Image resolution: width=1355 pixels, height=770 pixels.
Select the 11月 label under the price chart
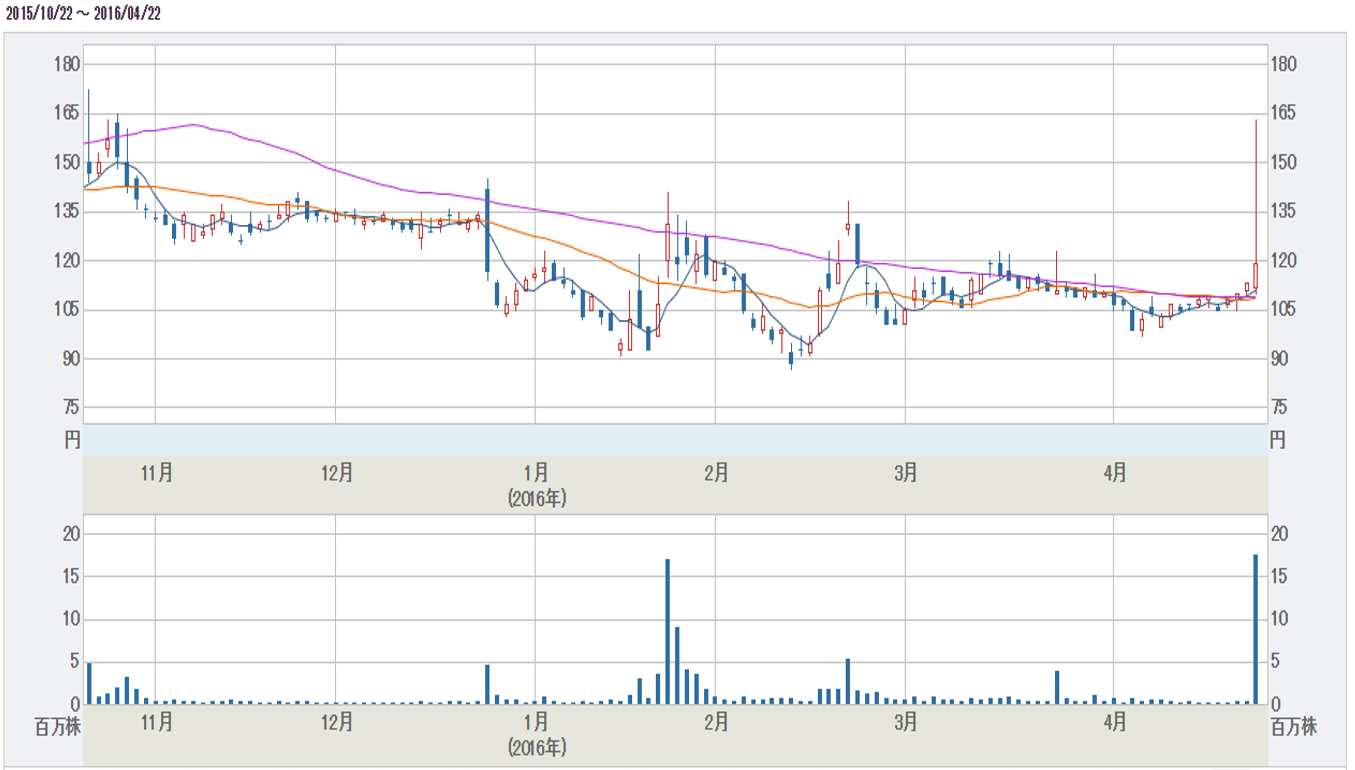tap(157, 472)
